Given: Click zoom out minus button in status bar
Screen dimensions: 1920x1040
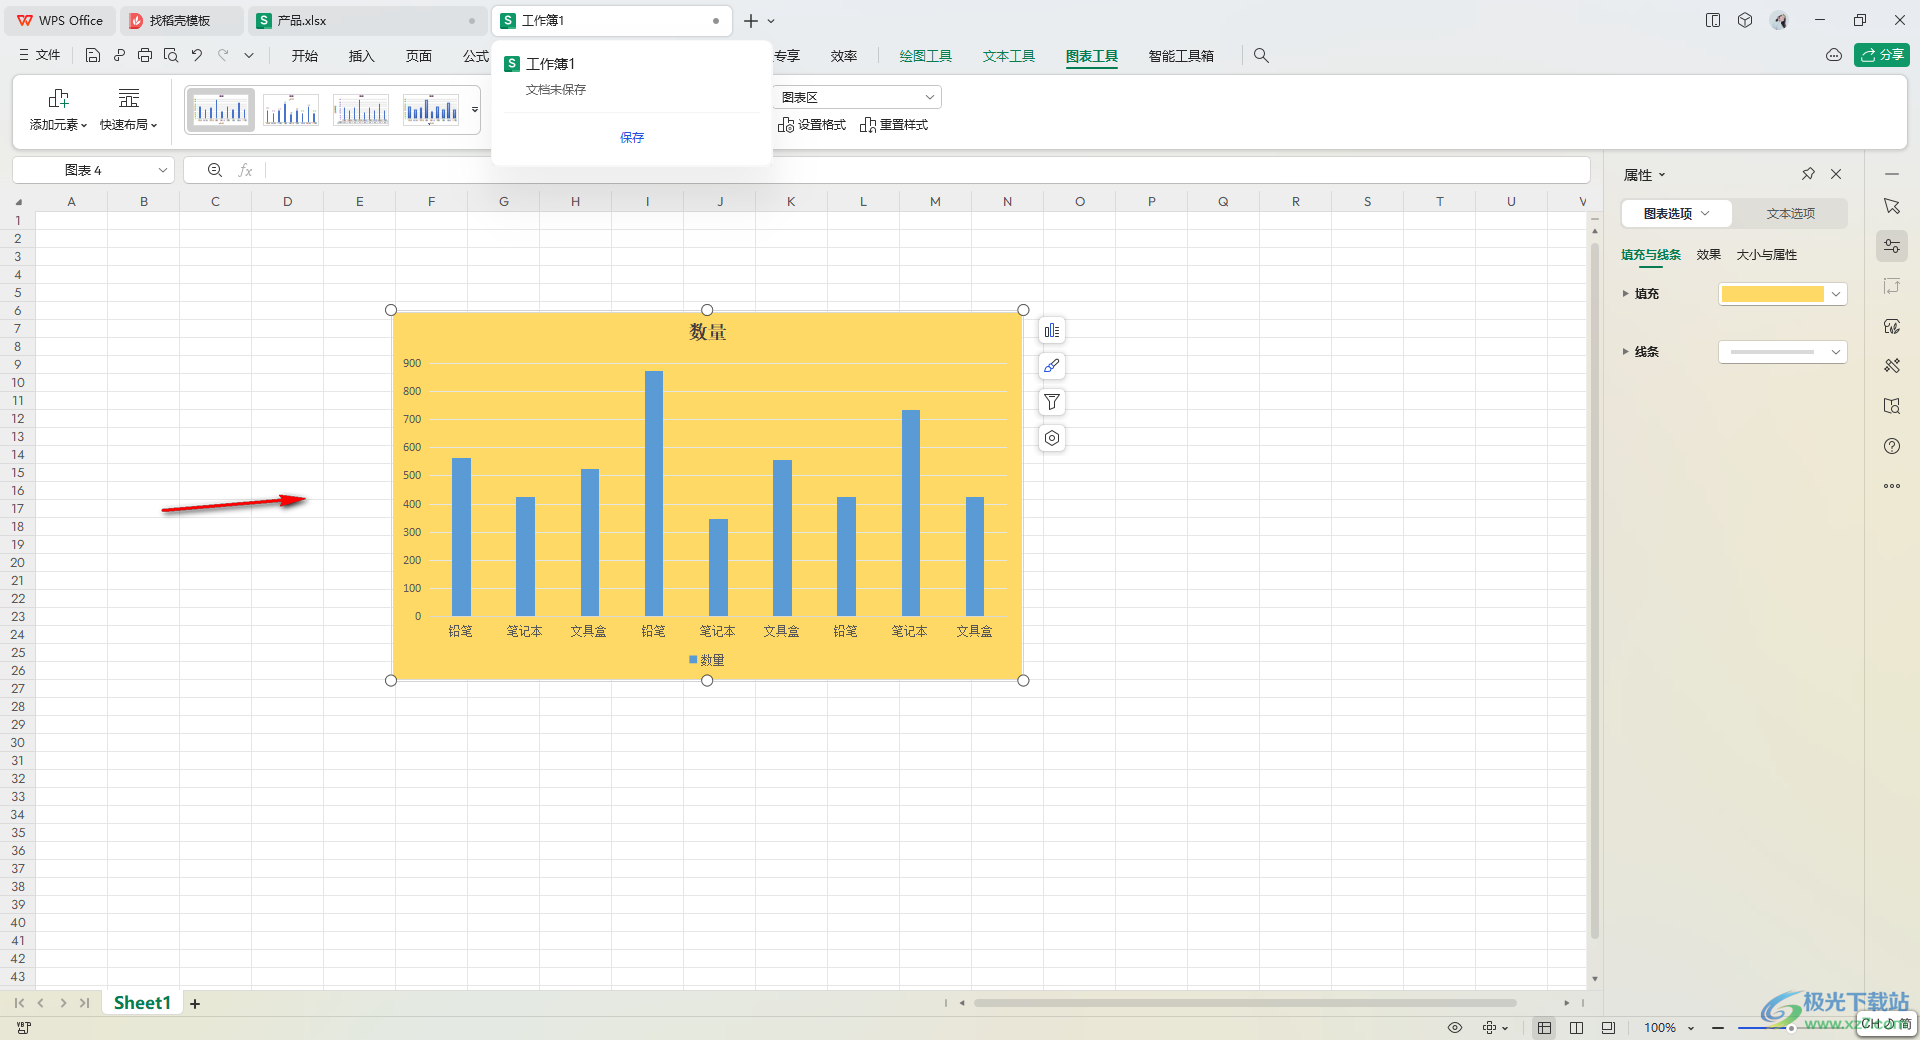Looking at the screenshot, I should point(1718,1028).
